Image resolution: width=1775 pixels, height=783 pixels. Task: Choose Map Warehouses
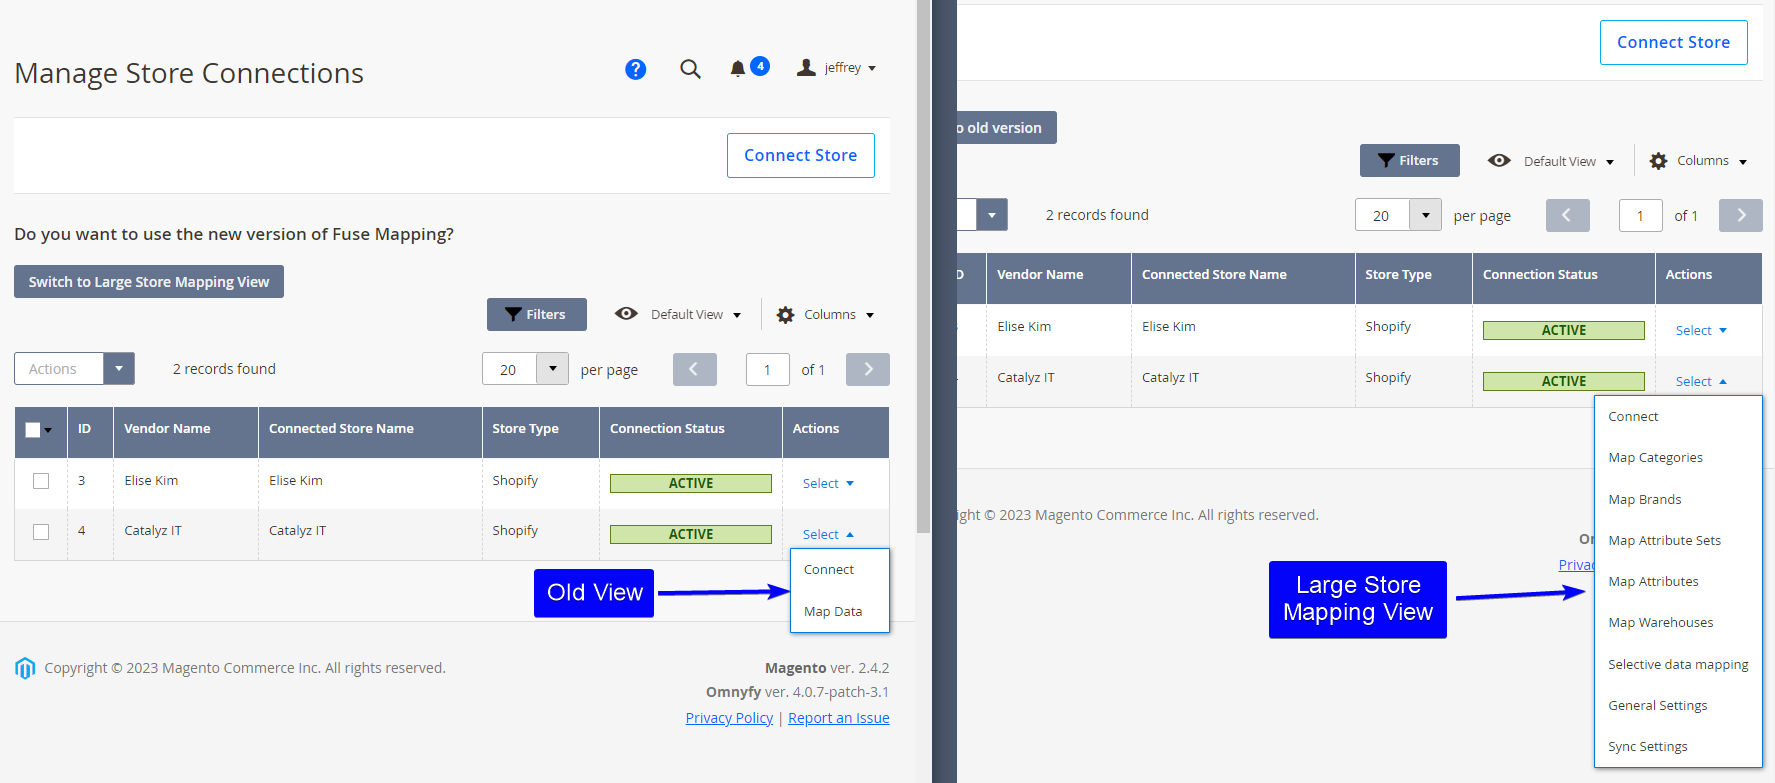(1678, 623)
